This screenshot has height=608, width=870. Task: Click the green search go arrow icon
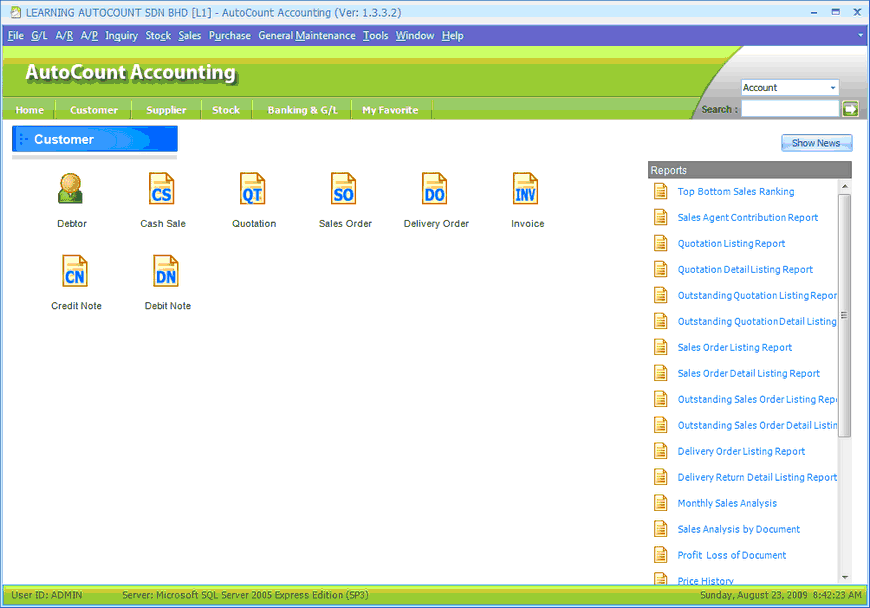pyautogui.click(x=851, y=109)
